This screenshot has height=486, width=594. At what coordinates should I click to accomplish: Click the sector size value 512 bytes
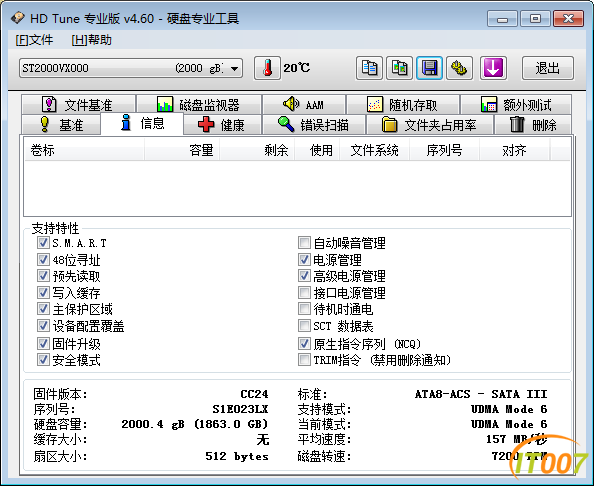coord(237,456)
